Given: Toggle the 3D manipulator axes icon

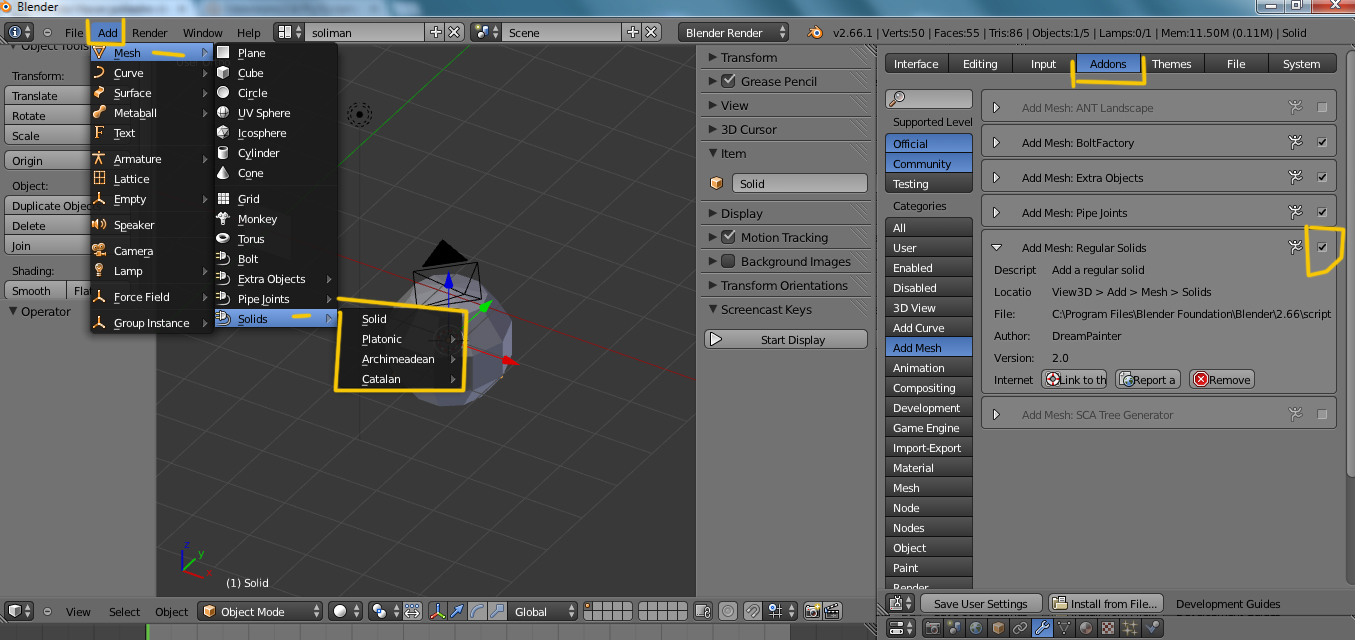Looking at the screenshot, I should [438, 611].
